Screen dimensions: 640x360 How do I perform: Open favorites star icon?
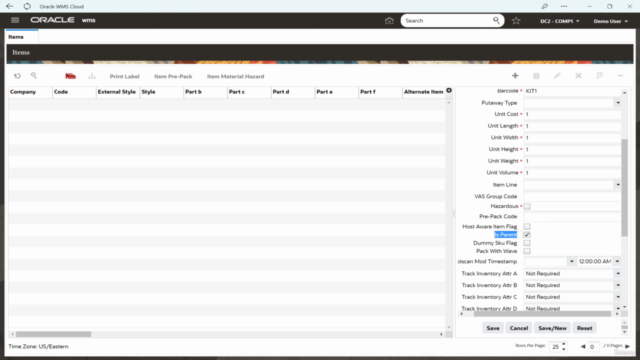click(x=516, y=21)
